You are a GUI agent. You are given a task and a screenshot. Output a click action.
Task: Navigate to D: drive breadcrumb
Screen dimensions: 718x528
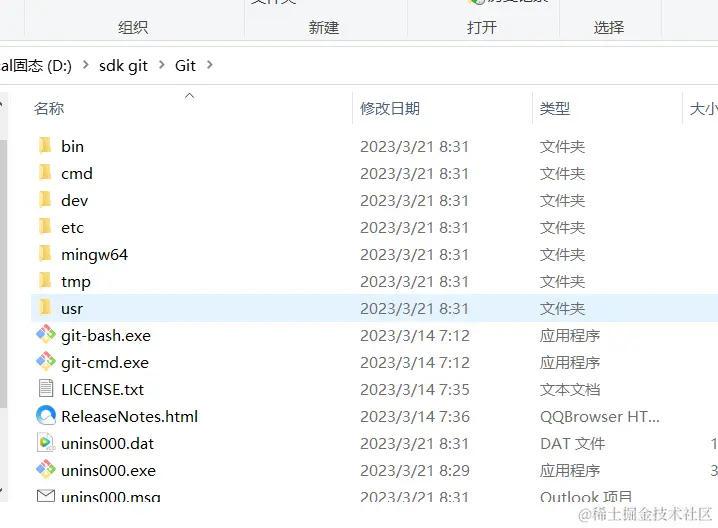tap(36, 66)
